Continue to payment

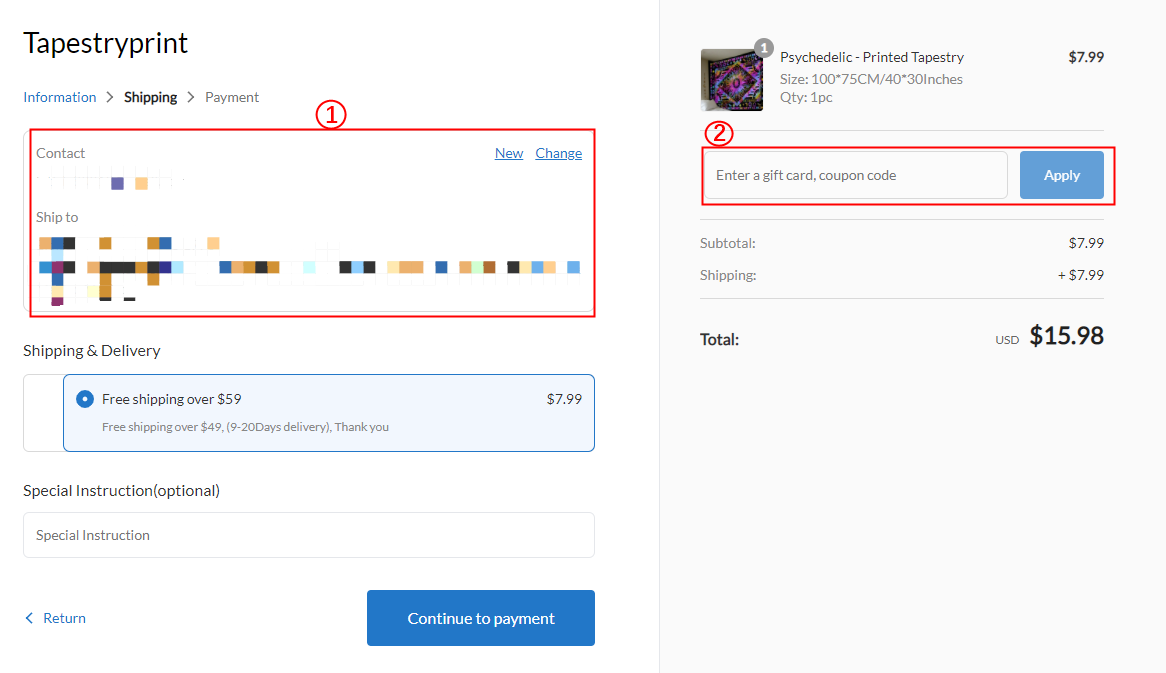click(480, 618)
